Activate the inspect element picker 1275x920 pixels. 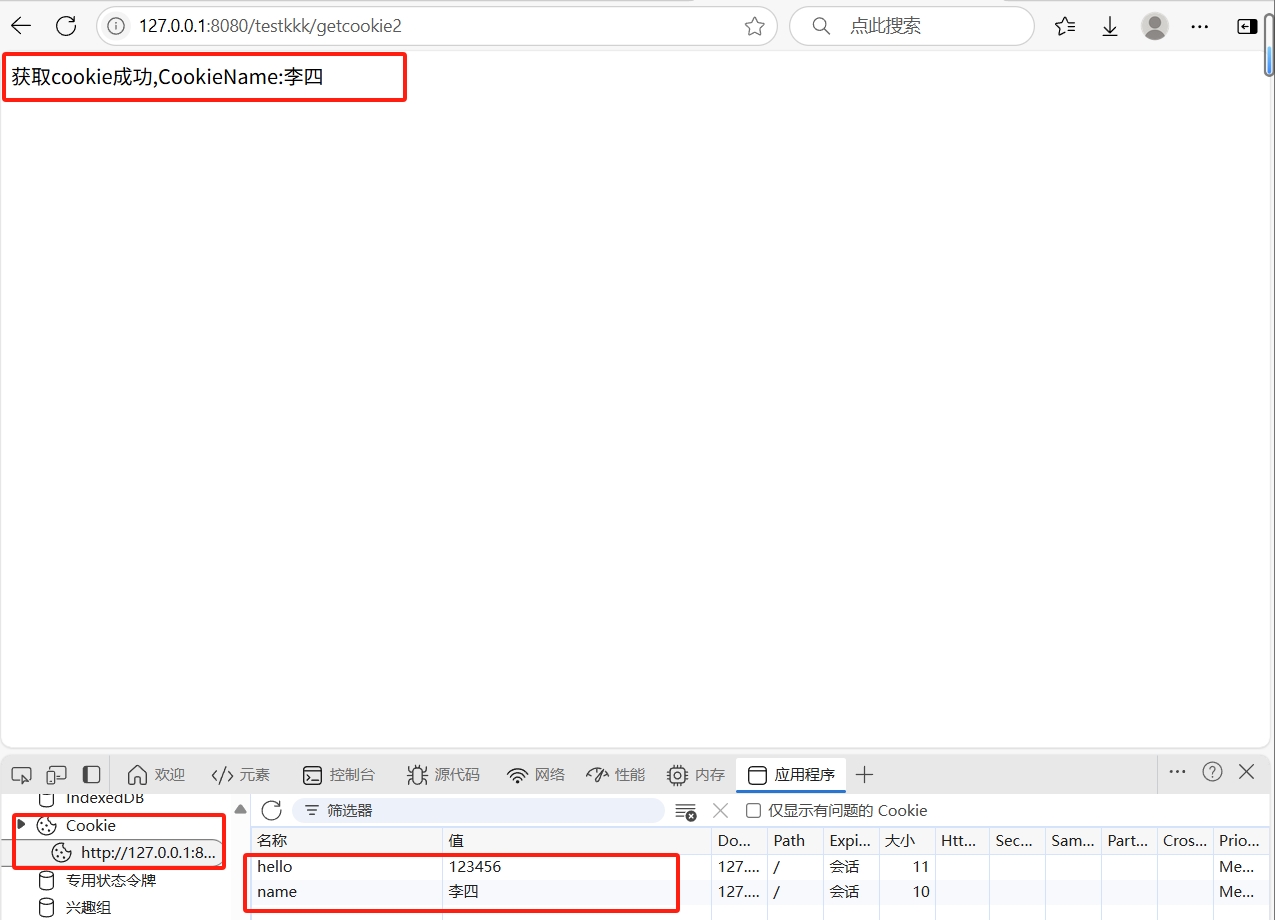click(21, 774)
